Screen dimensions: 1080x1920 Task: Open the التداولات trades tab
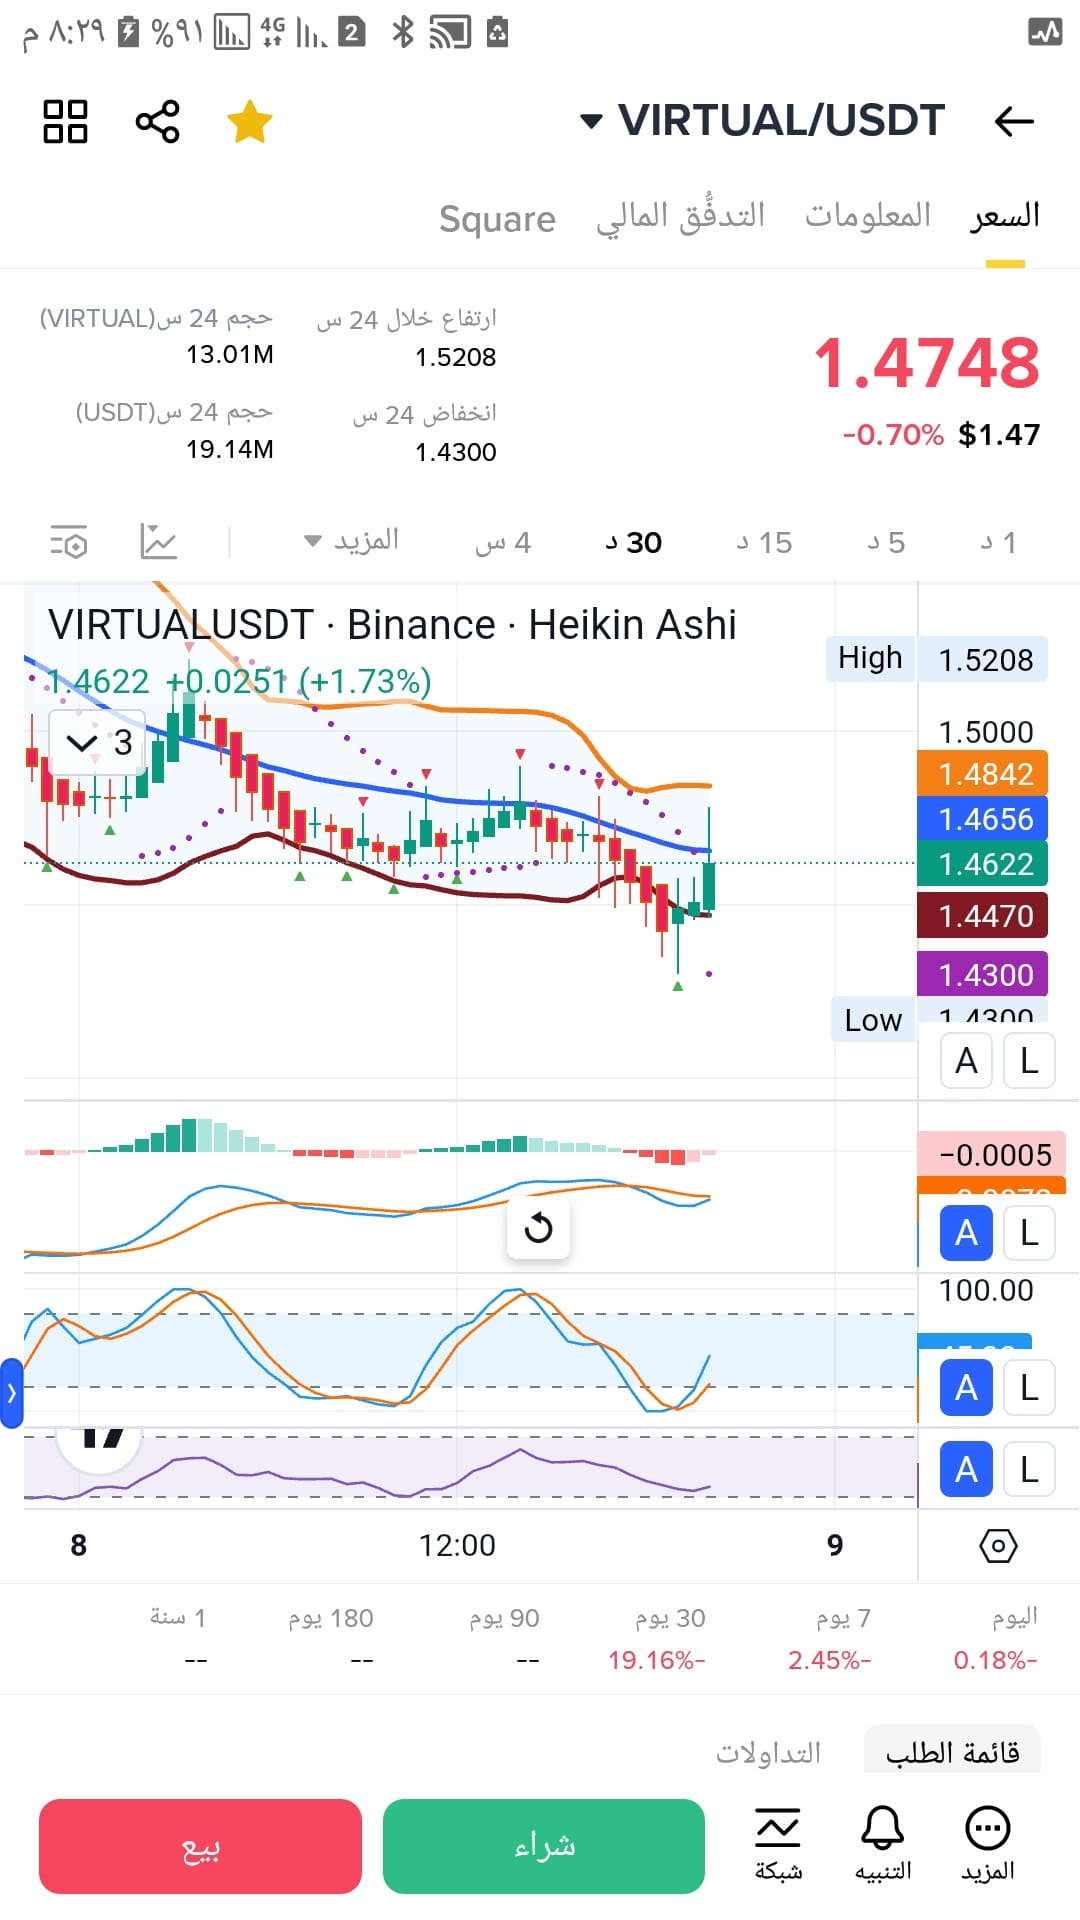(768, 1752)
